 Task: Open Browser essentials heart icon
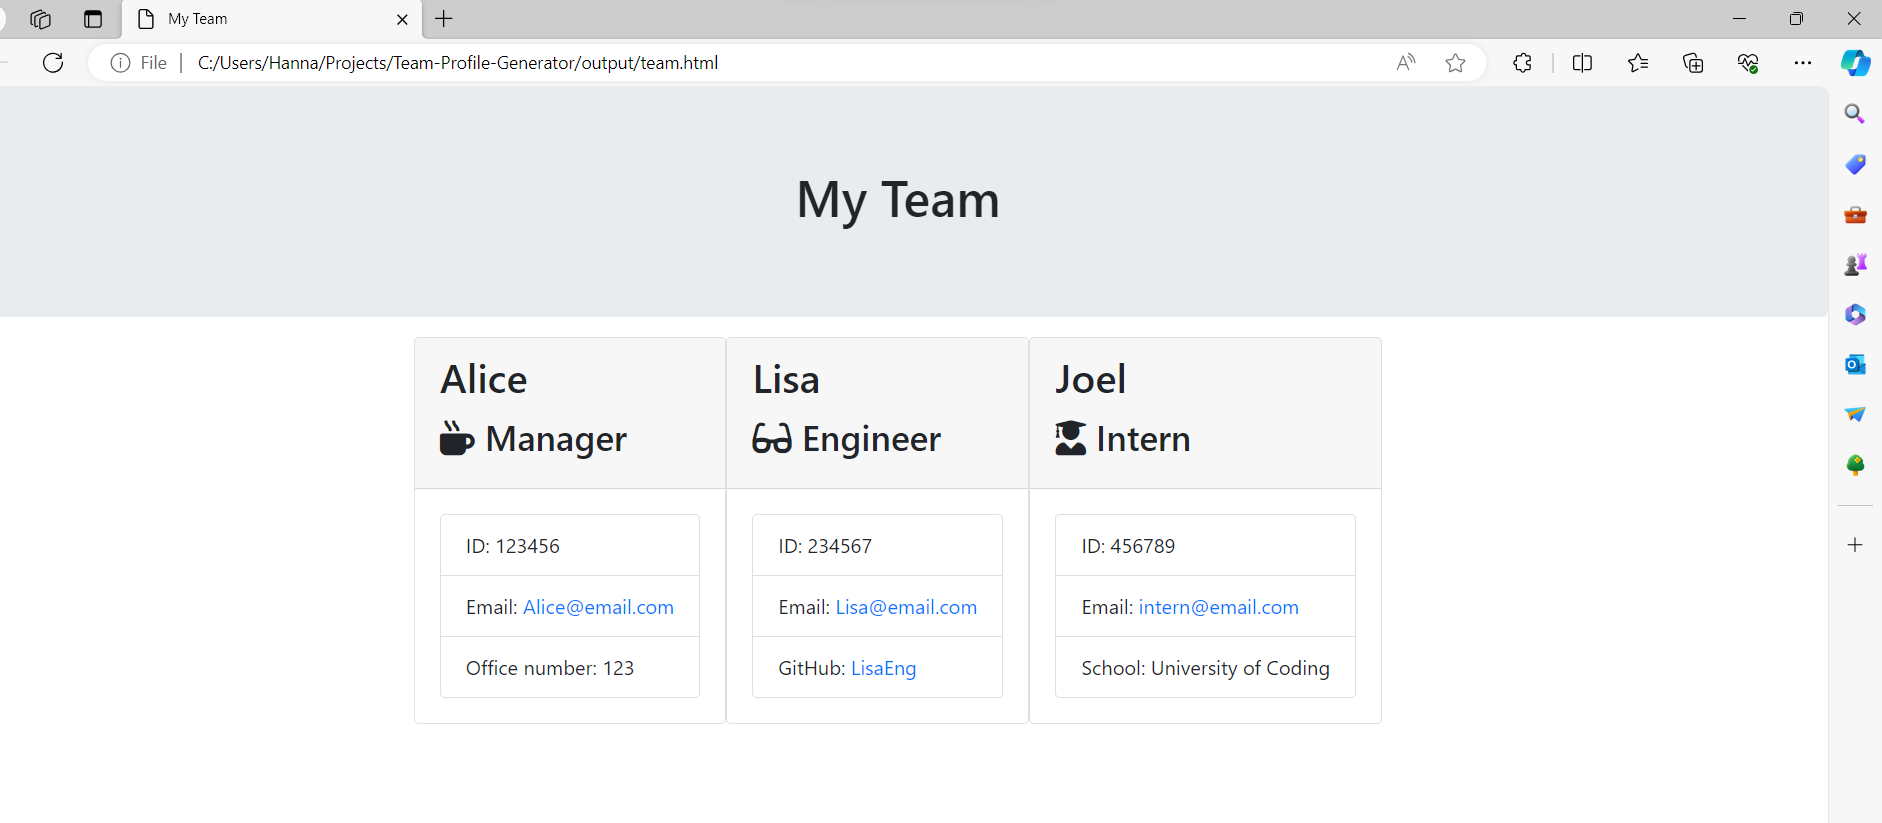1748,63
